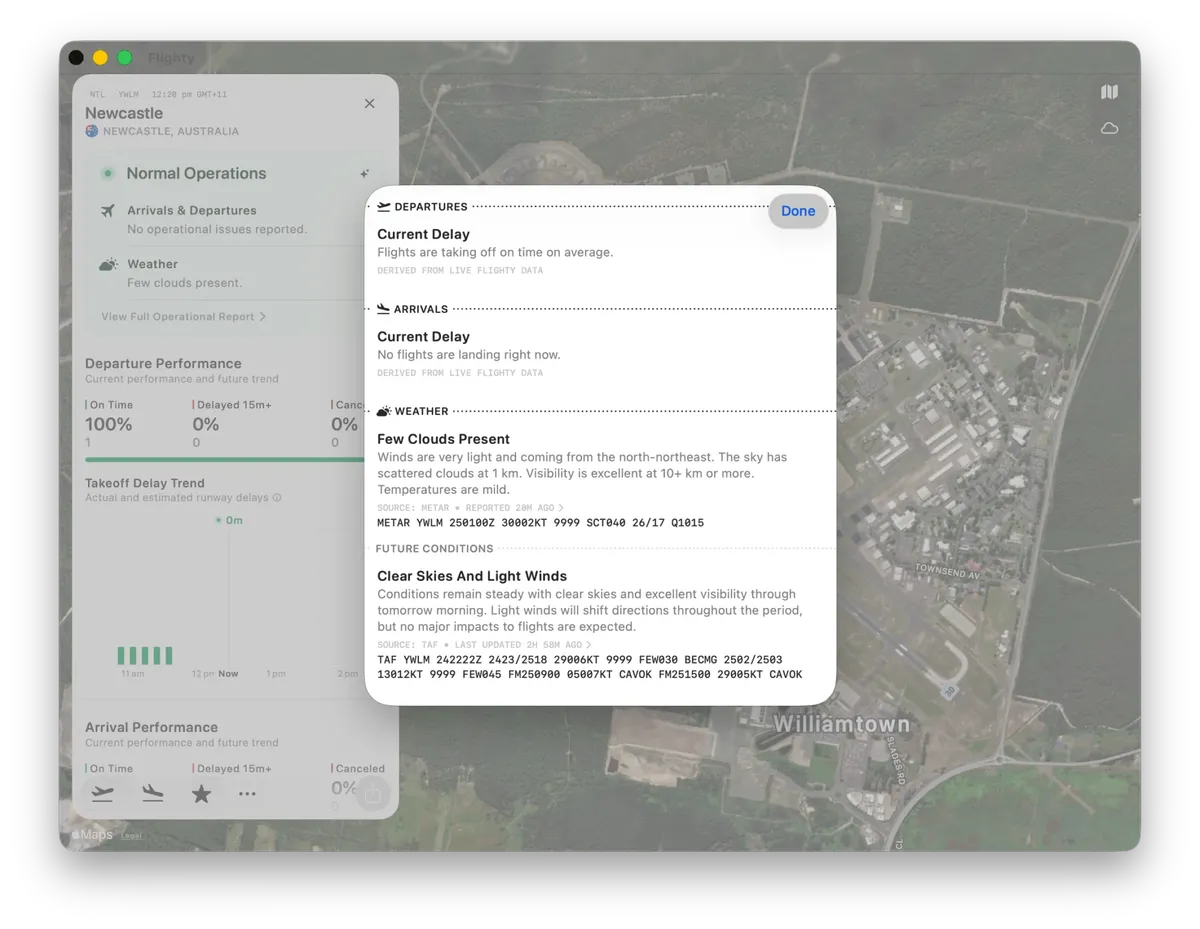Image resolution: width=1200 pixels, height=929 pixels.
Task: Select the arrivals landing airplane icon
Action: [152, 794]
